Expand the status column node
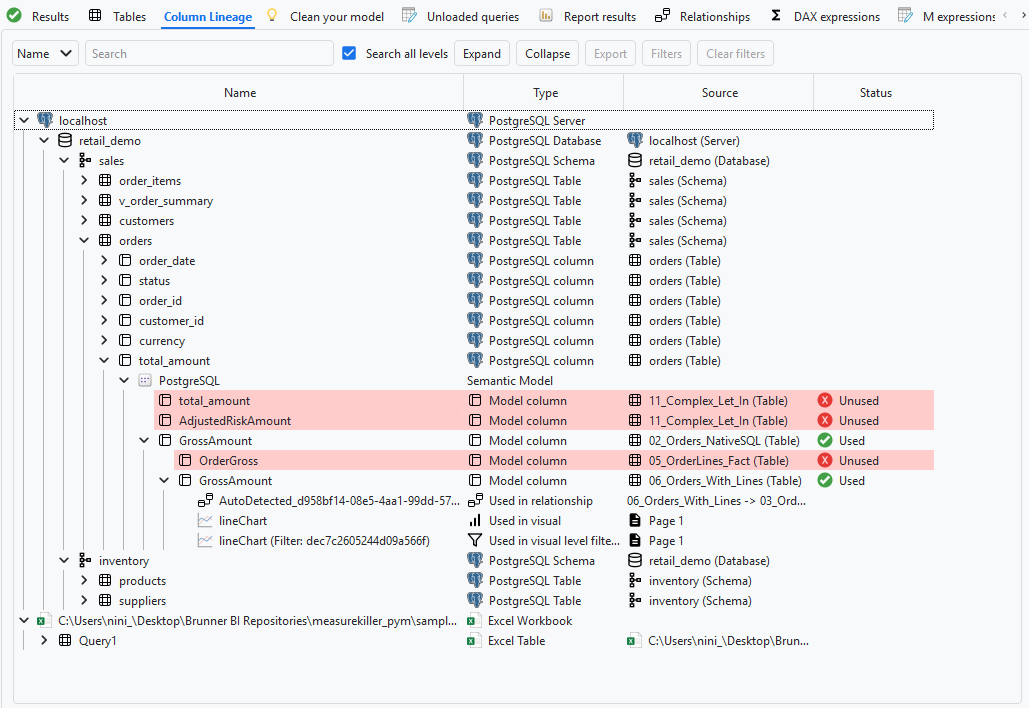This screenshot has width=1029, height=708. click(104, 280)
